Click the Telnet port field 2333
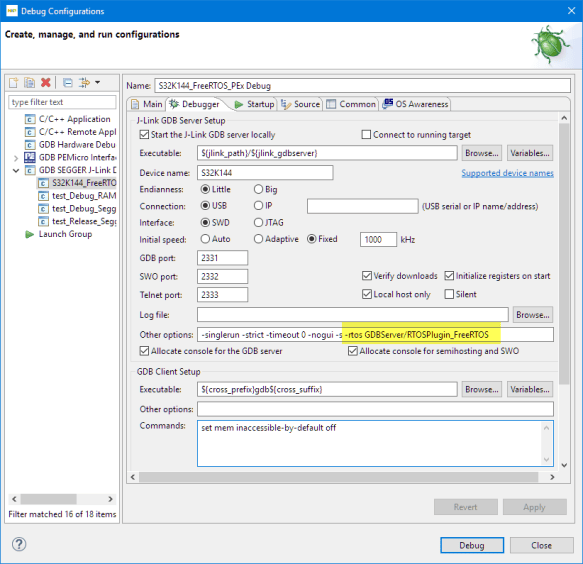Screen dimensions: 583x564 222,295
